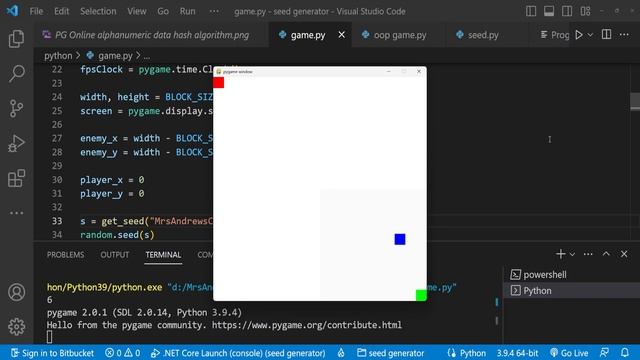Open the Selection menu
The image size is (640, 360).
[98, 11]
